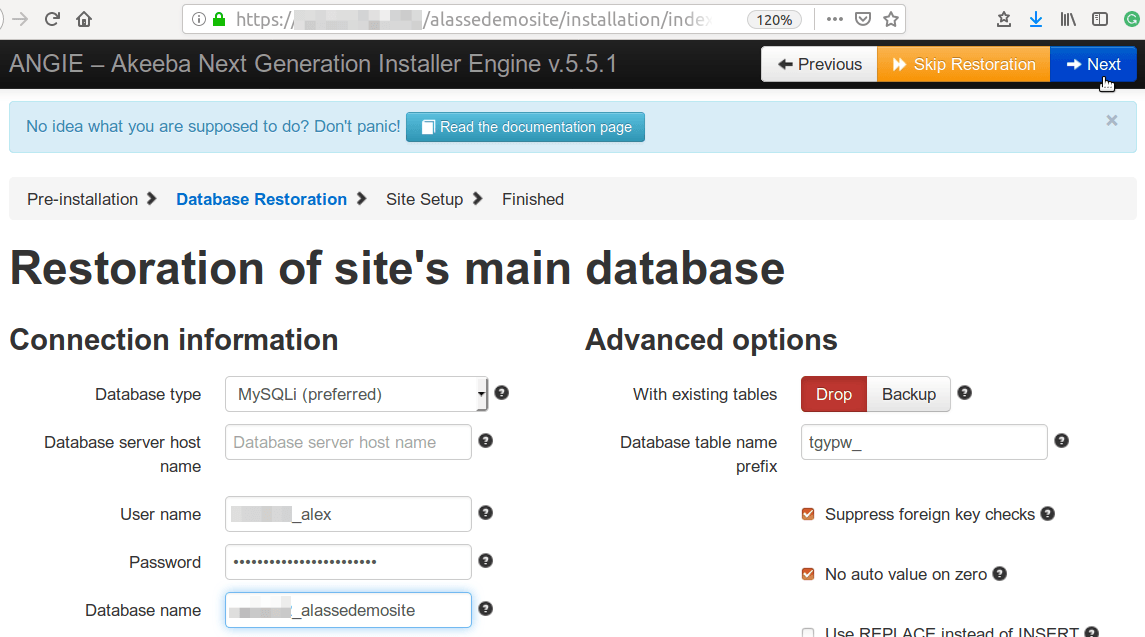Click Skip Restoration button
The height and width of the screenshot is (637, 1145).
pyautogui.click(x=964, y=64)
